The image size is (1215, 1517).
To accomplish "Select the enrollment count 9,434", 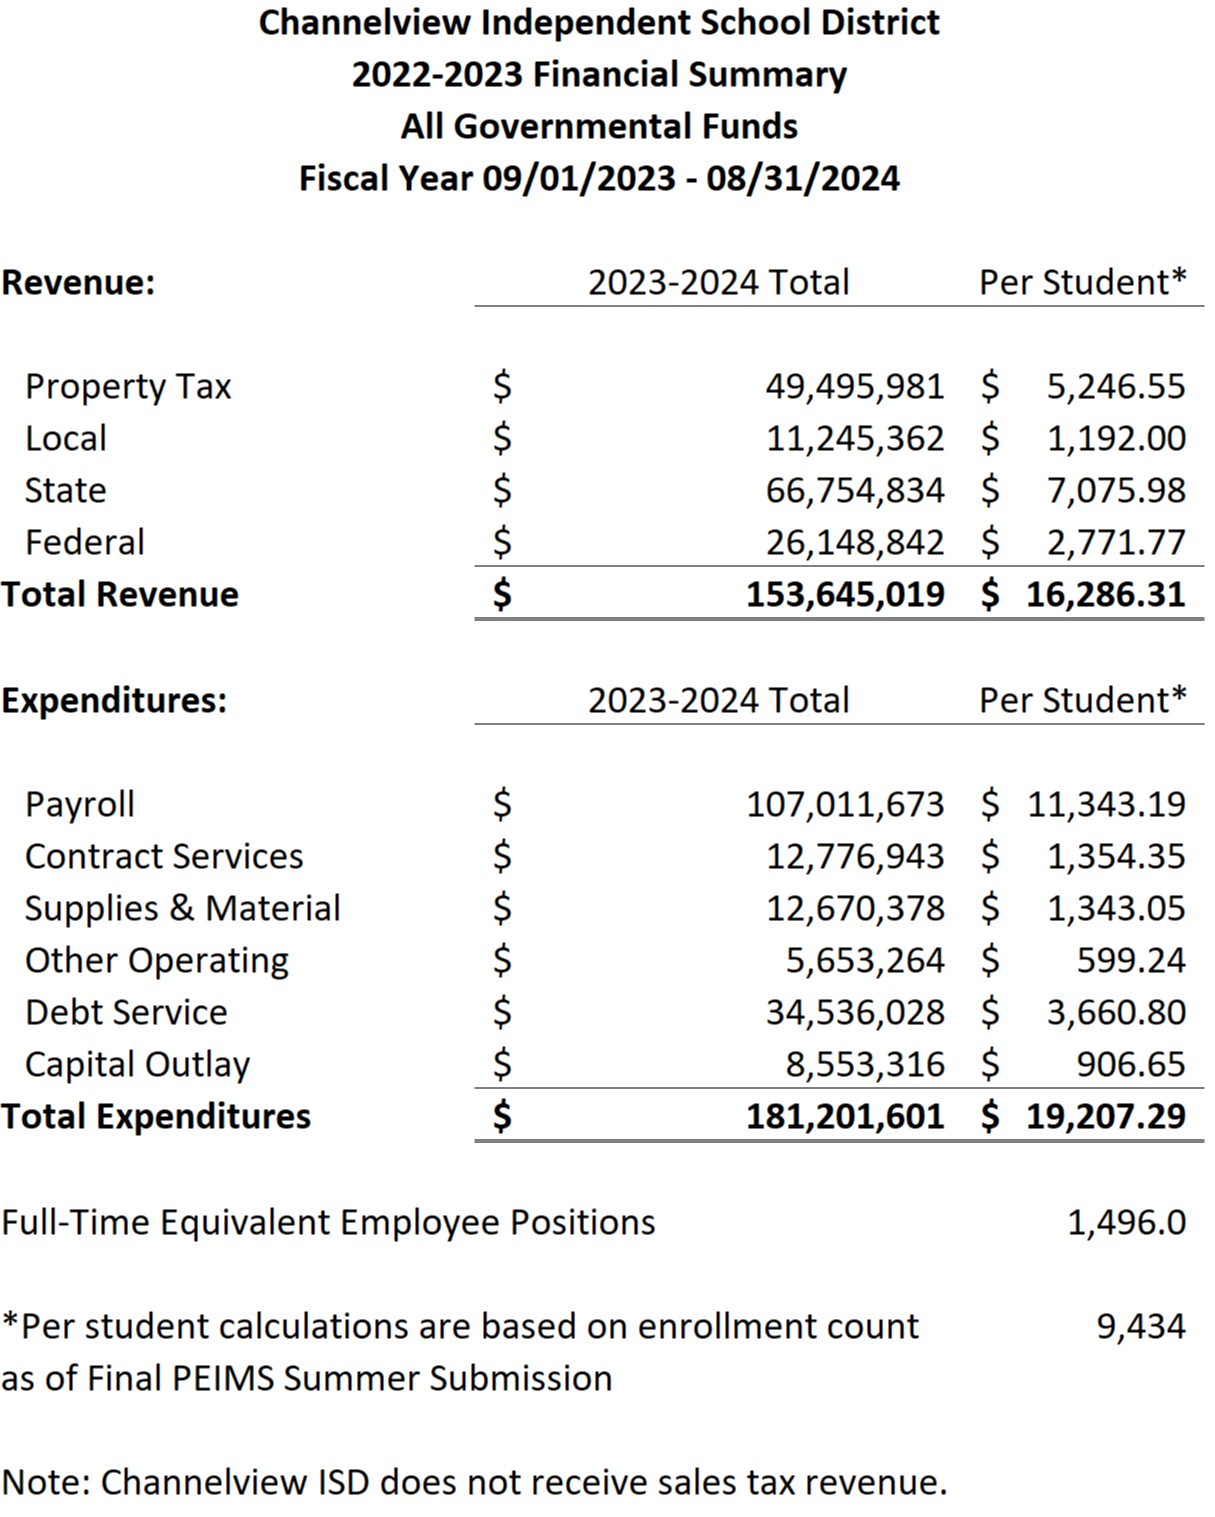I will click(x=1140, y=1327).
